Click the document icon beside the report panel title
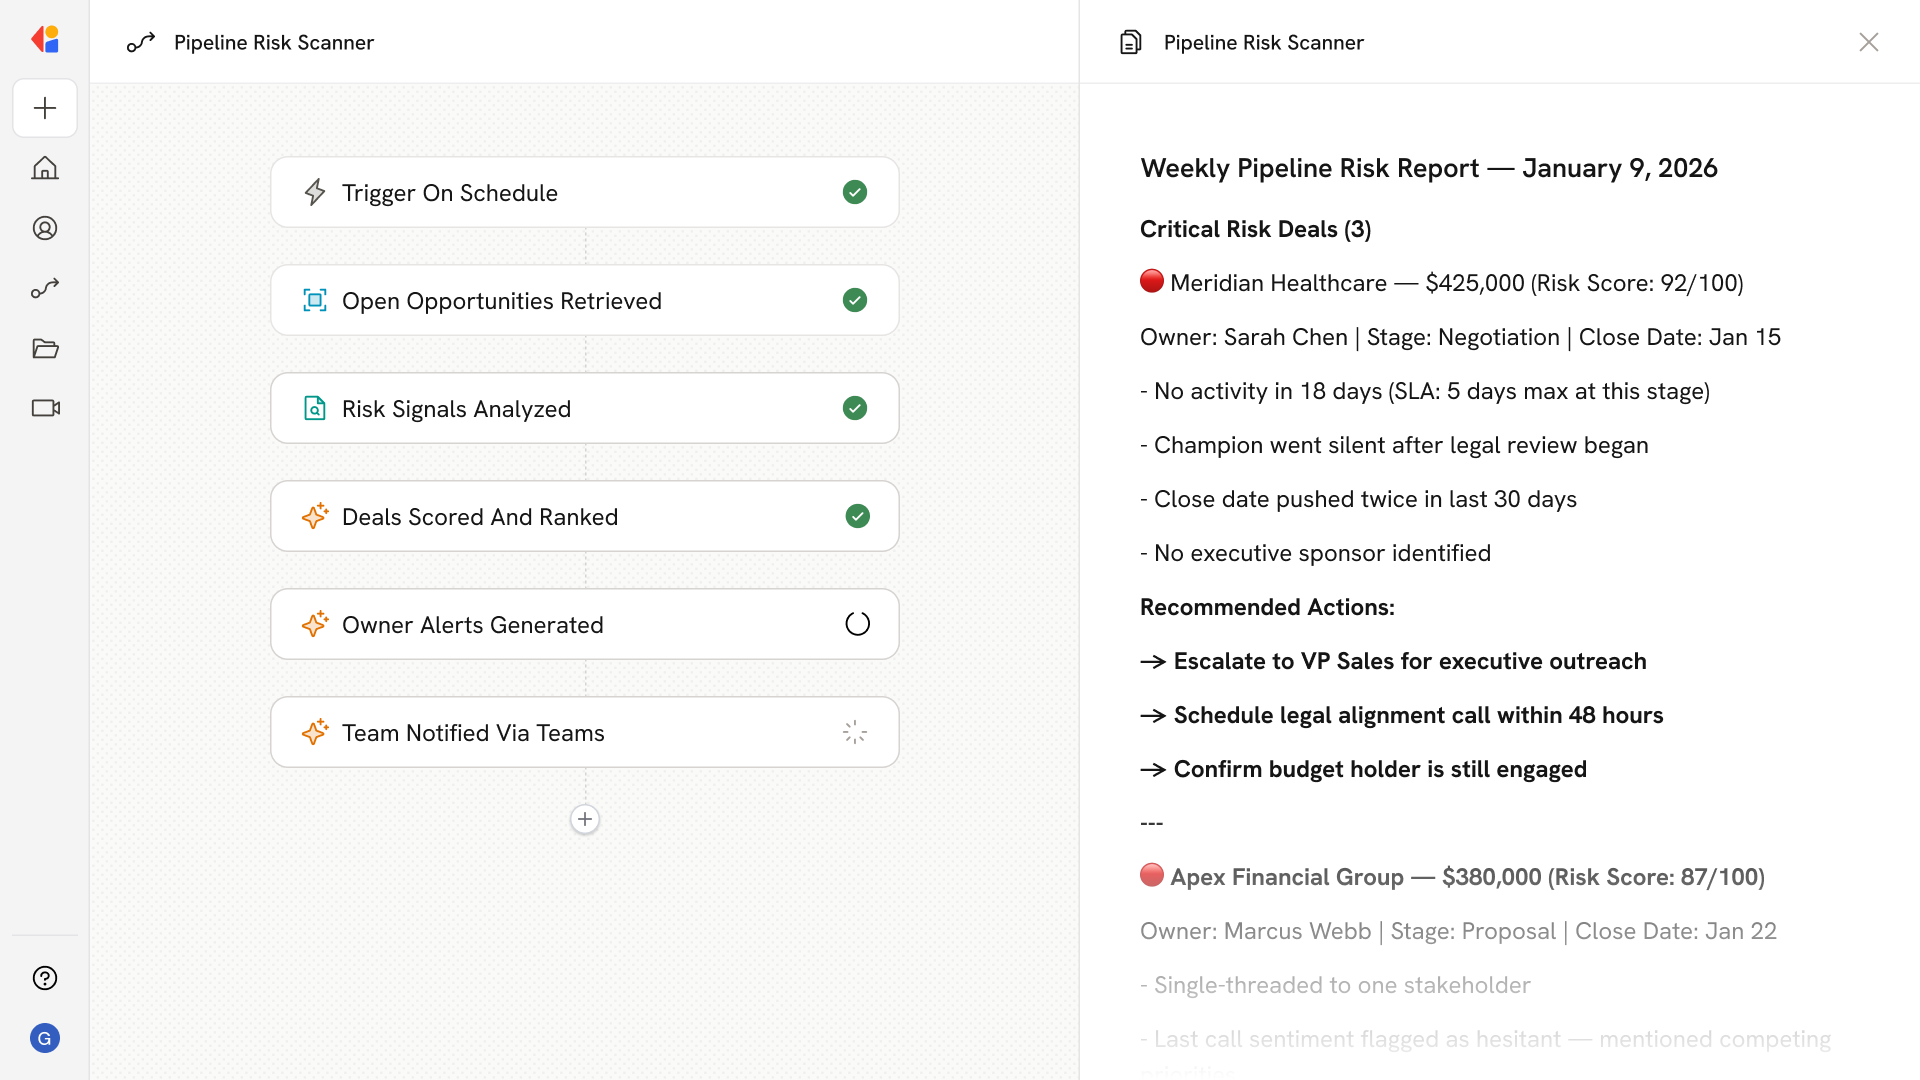Viewport: 1920px width, 1080px height. coord(1130,42)
